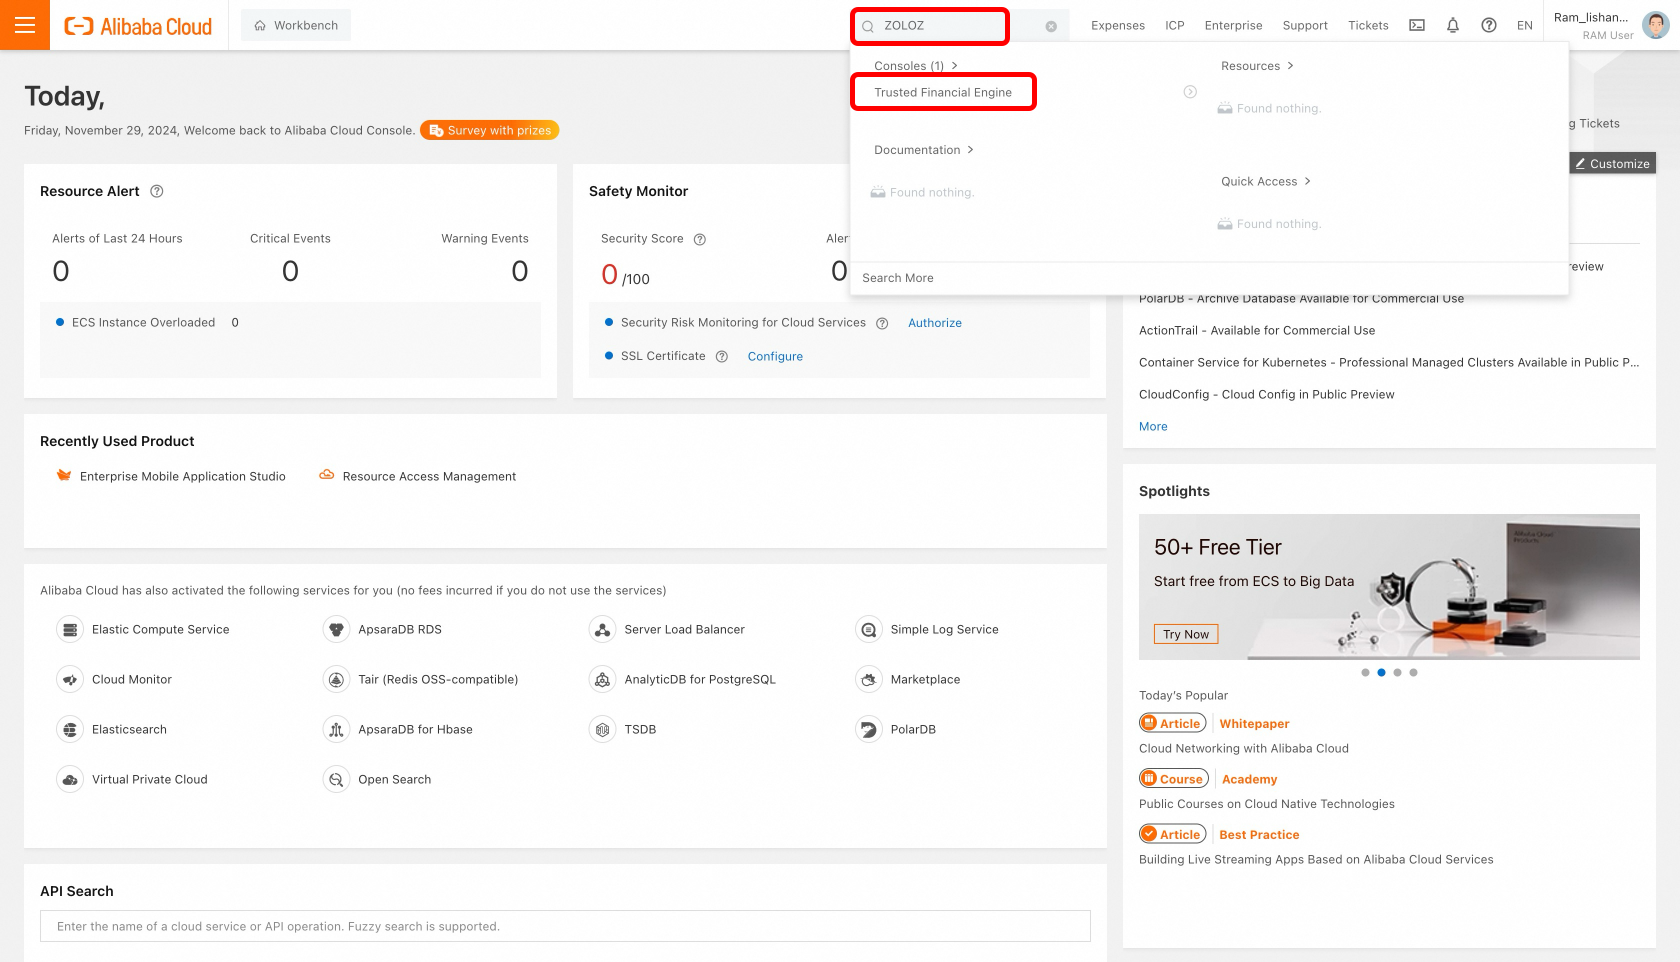Open Elastic Compute Service
The image size is (1680, 962).
point(144,630)
